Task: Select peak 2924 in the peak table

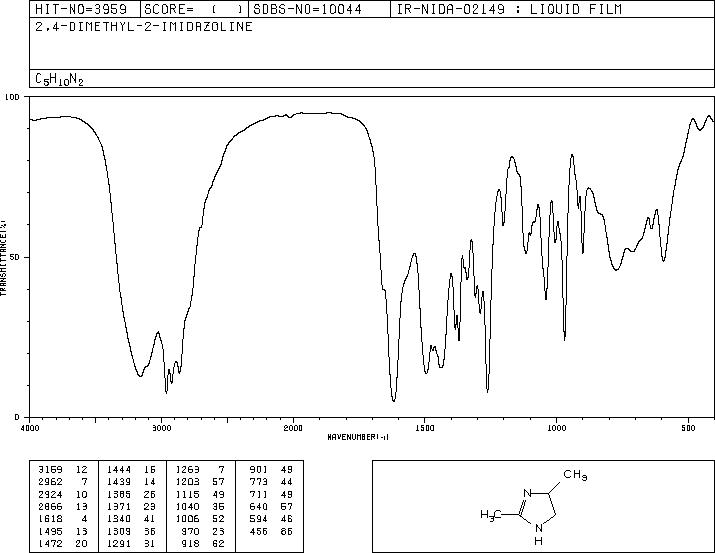Action: point(50,494)
